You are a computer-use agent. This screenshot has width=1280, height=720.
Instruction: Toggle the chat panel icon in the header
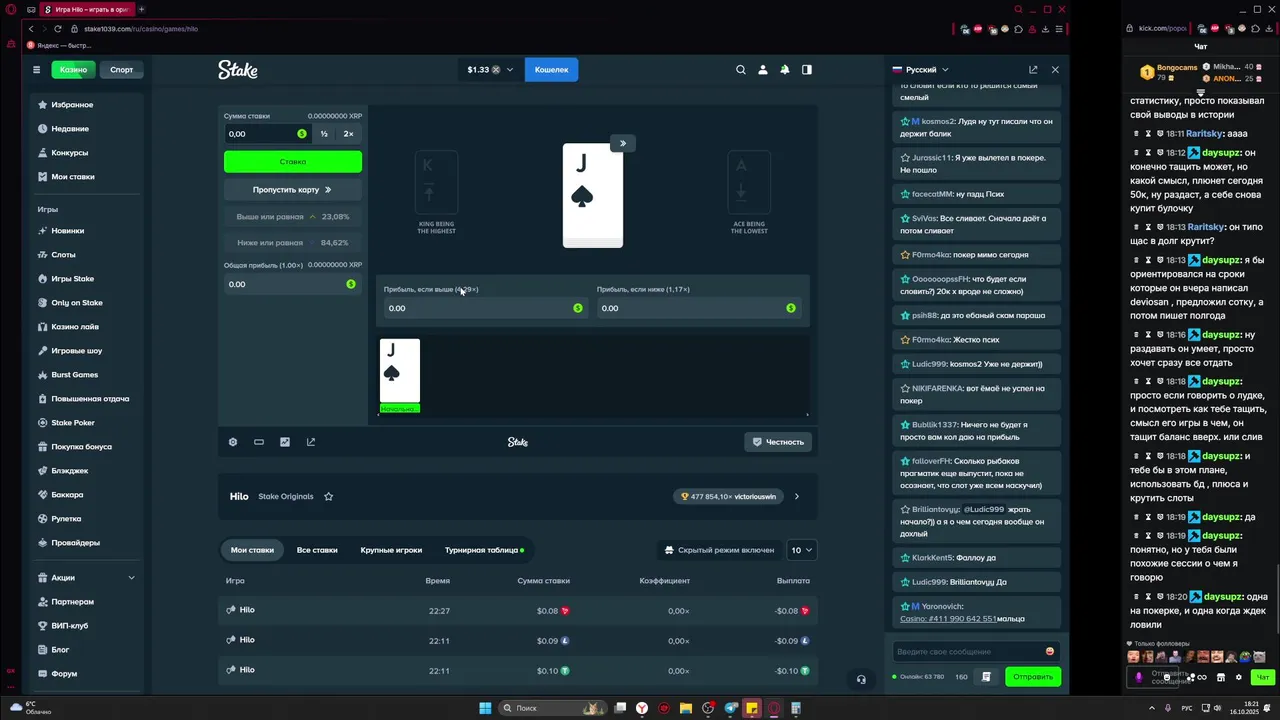pos(807,70)
